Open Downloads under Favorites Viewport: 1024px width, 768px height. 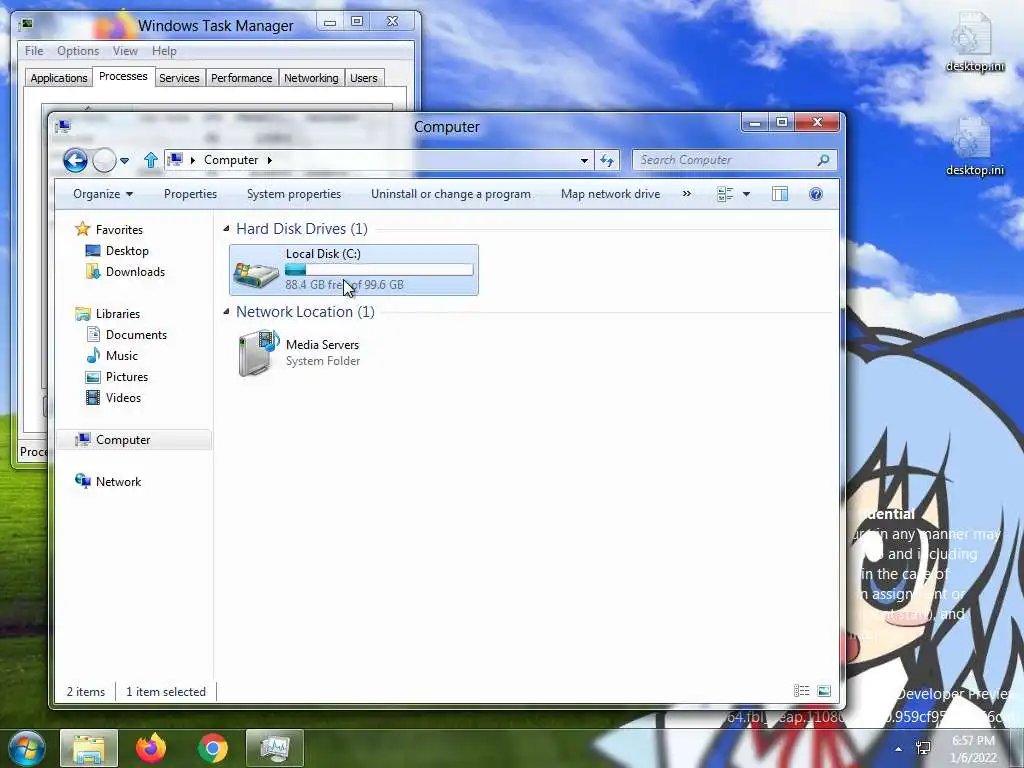(x=135, y=272)
